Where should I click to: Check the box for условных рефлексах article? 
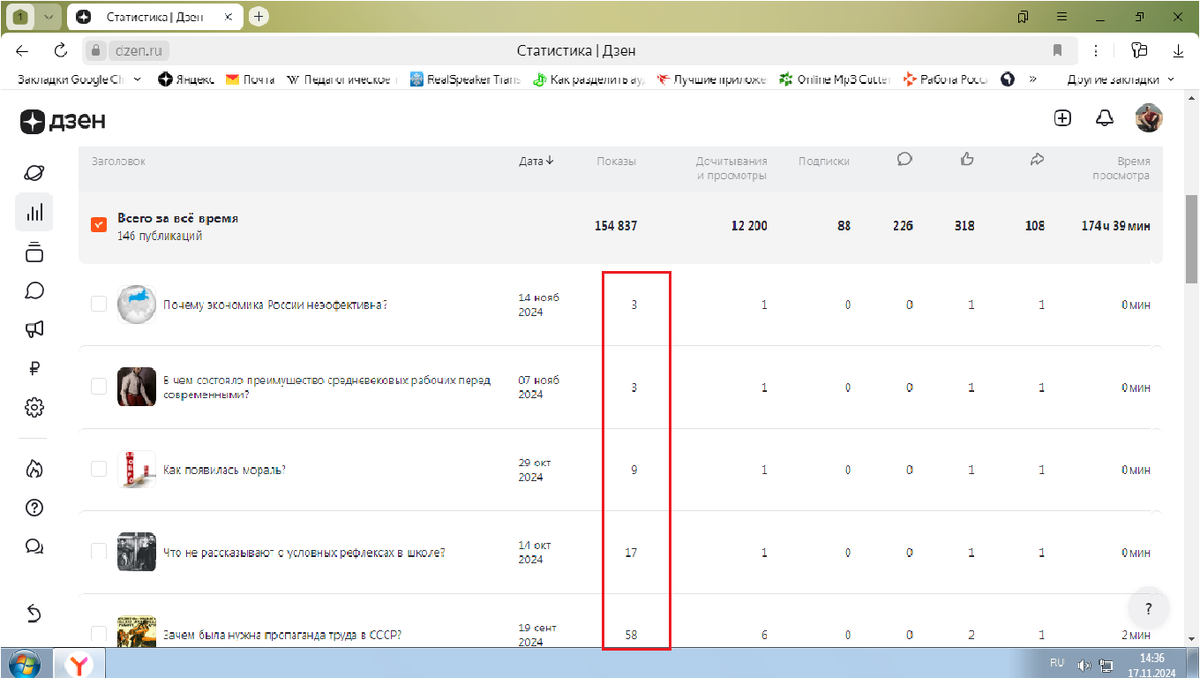point(99,551)
